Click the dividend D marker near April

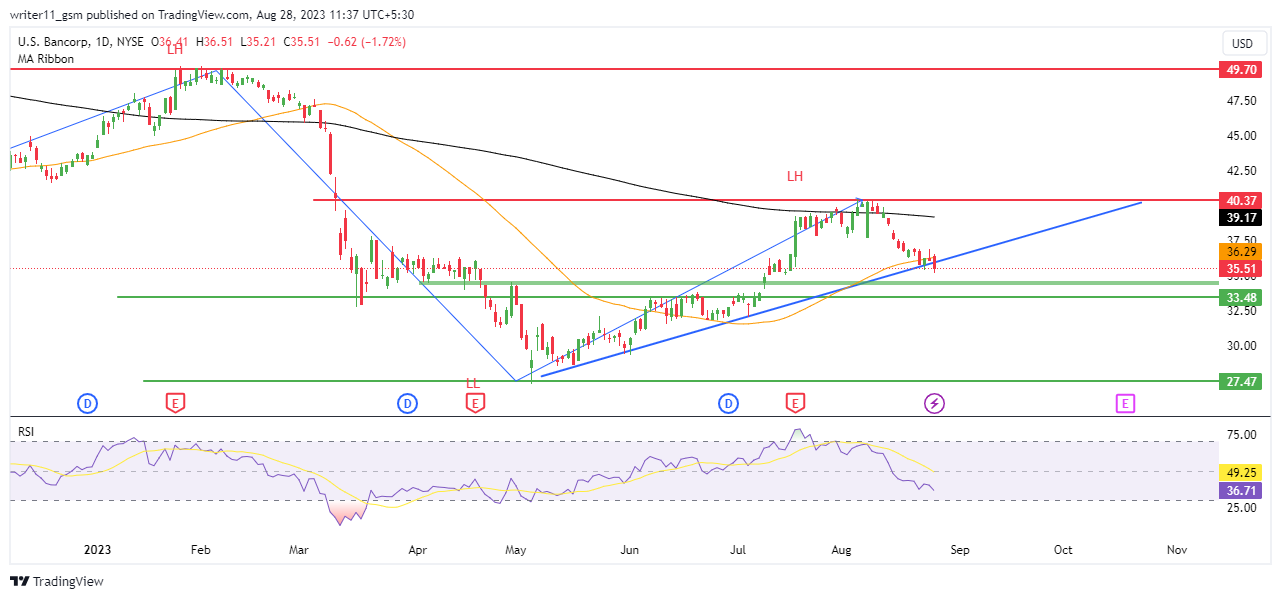click(407, 403)
